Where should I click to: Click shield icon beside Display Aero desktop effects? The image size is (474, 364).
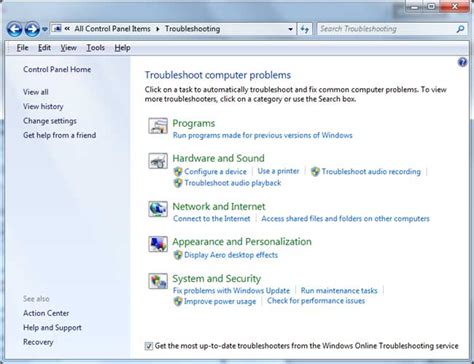[178, 255]
